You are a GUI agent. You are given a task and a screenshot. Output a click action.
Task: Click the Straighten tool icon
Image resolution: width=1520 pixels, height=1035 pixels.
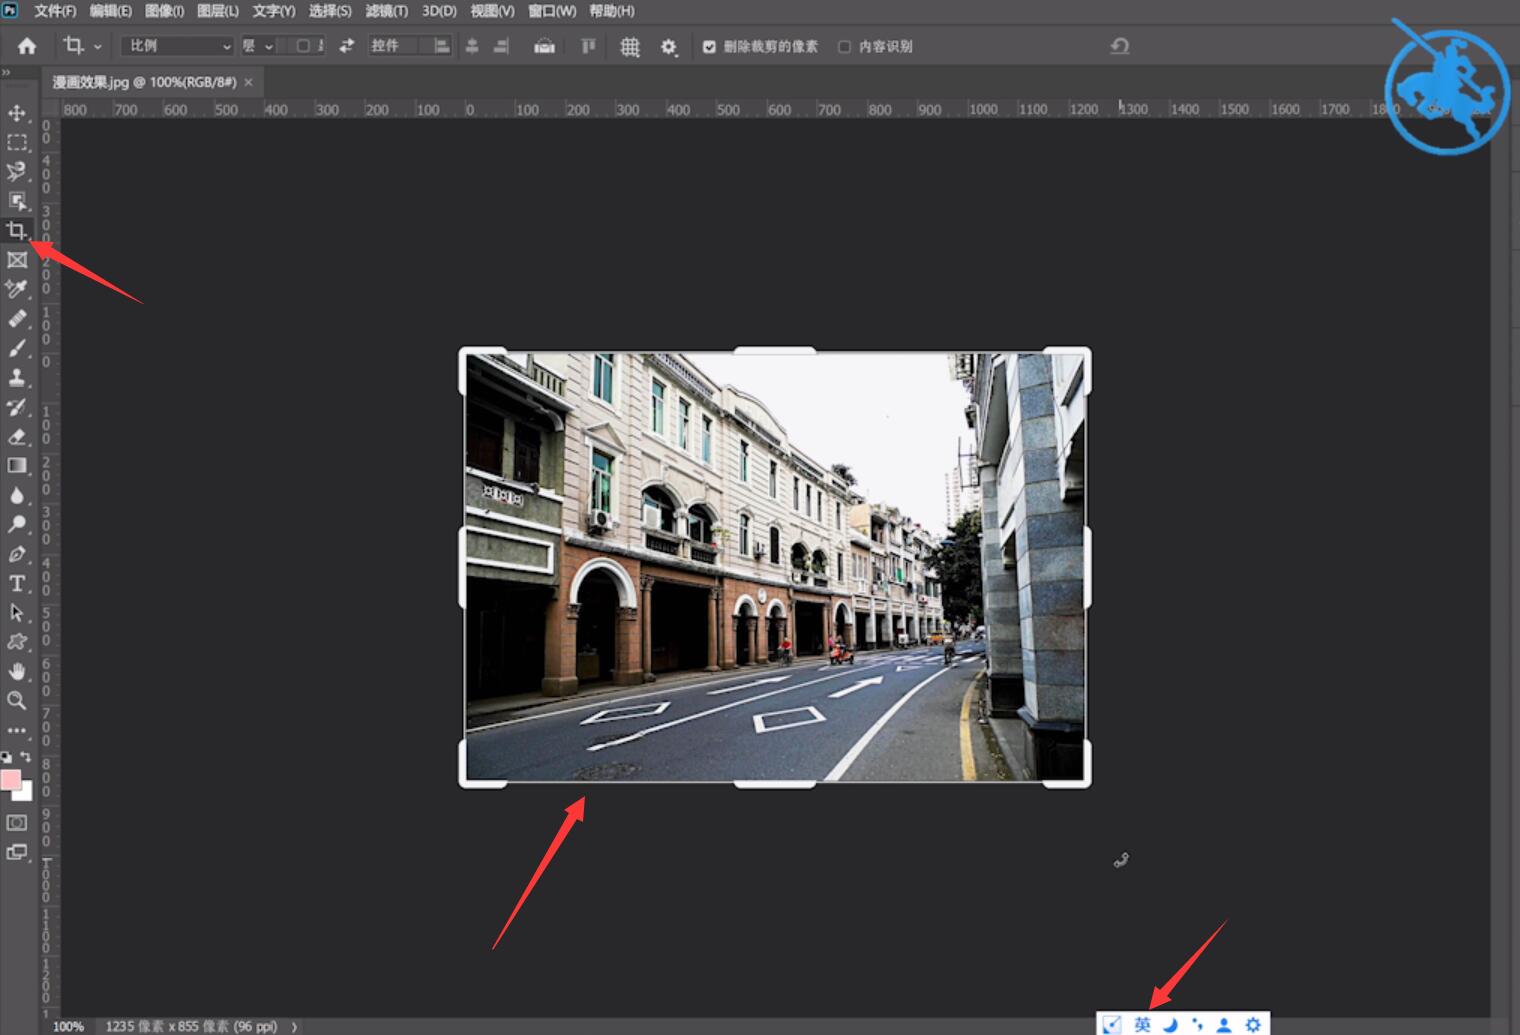click(544, 46)
